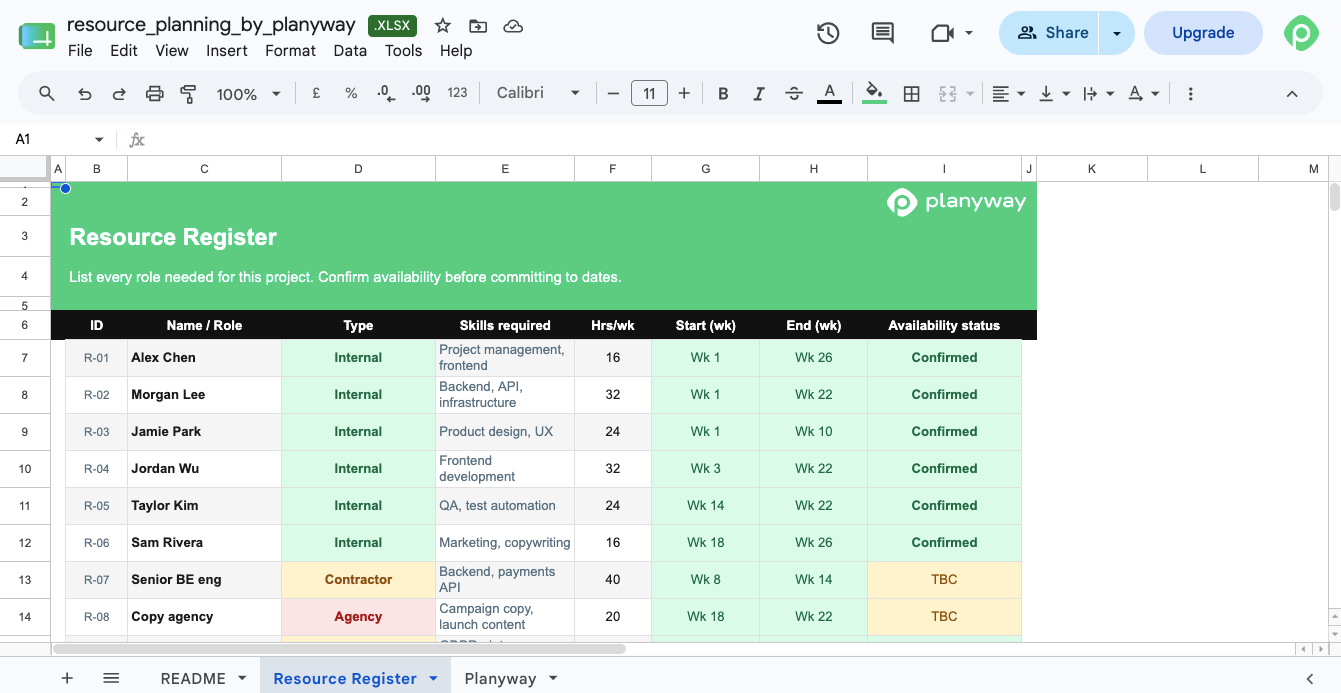Open the Tools menu
Screen dimensions: 1341x693
403,51
